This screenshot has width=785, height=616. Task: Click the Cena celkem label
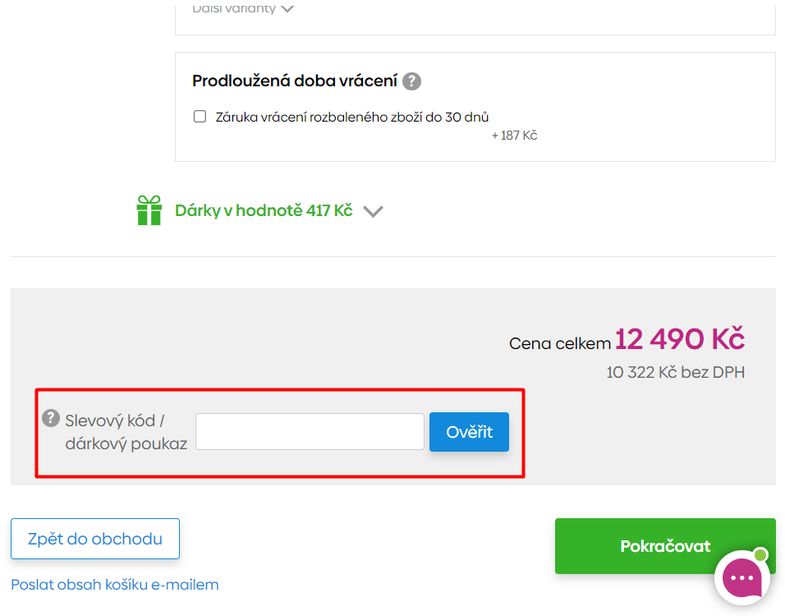pyautogui.click(x=560, y=344)
